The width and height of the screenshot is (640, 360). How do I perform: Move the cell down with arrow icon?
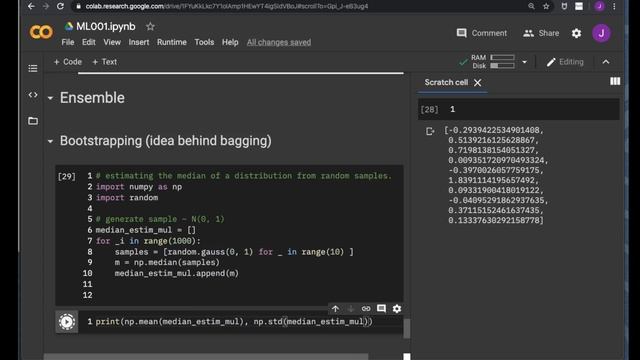click(351, 309)
